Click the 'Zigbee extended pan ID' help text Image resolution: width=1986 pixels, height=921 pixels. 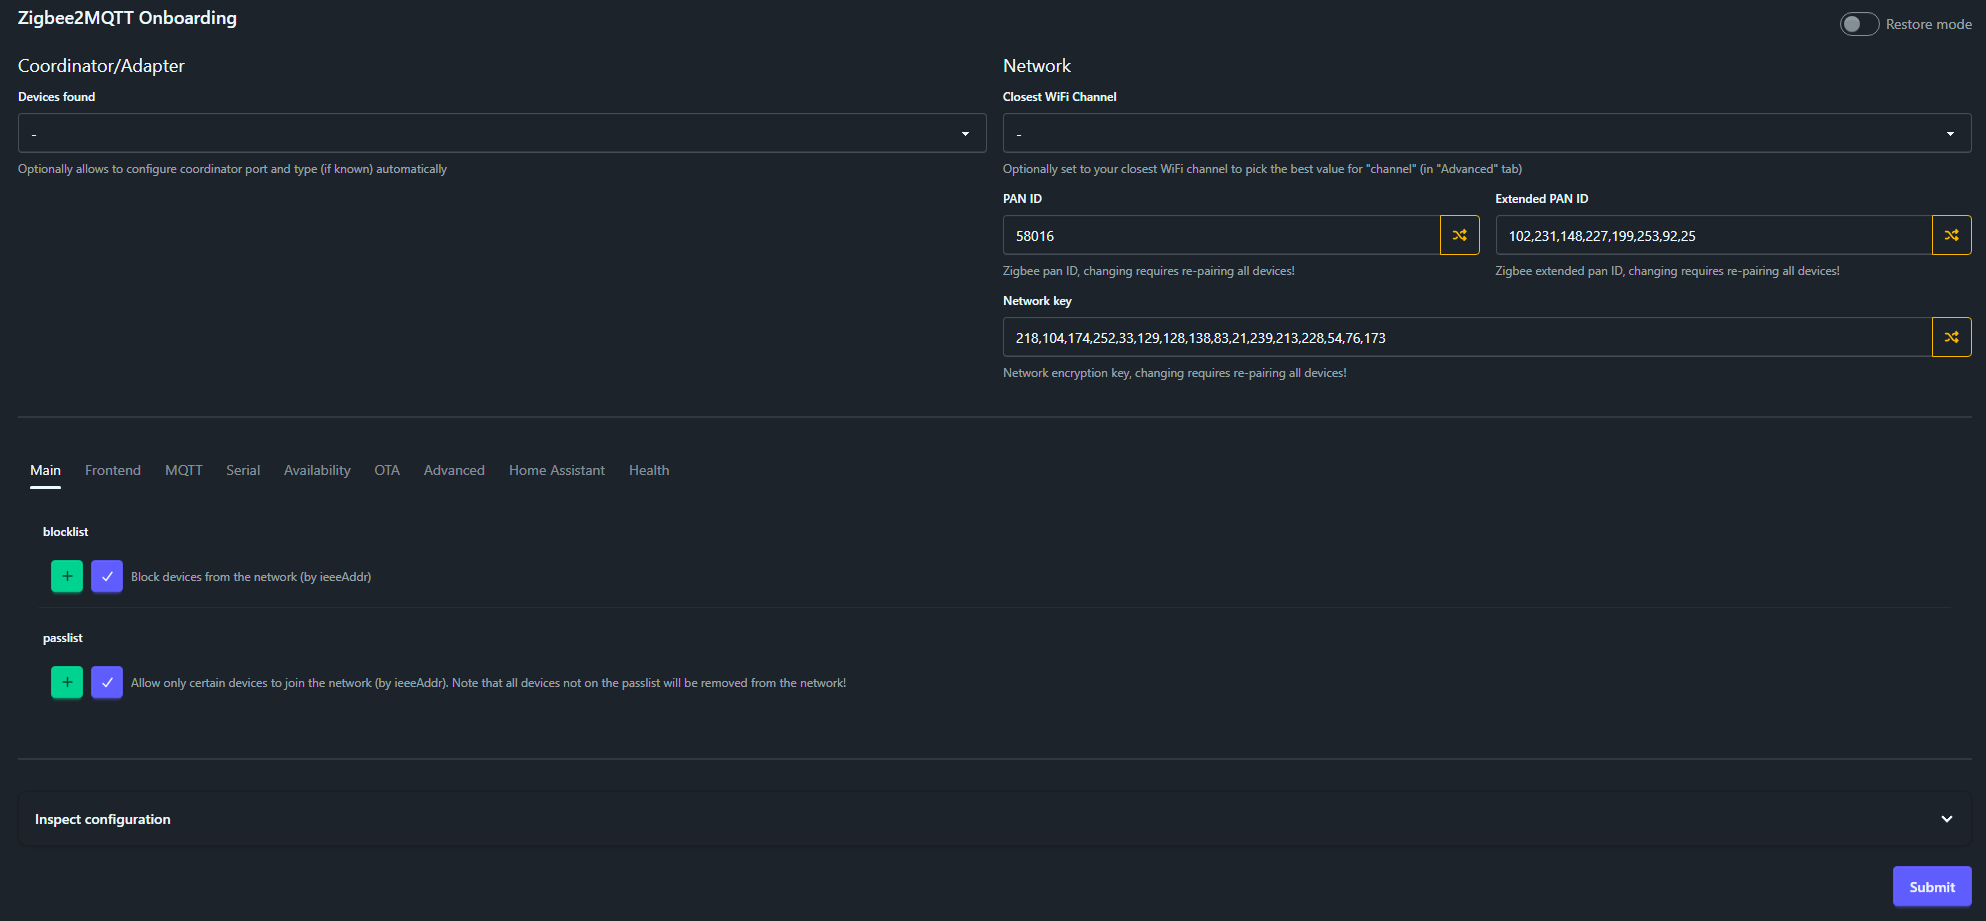tap(1667, 271)
